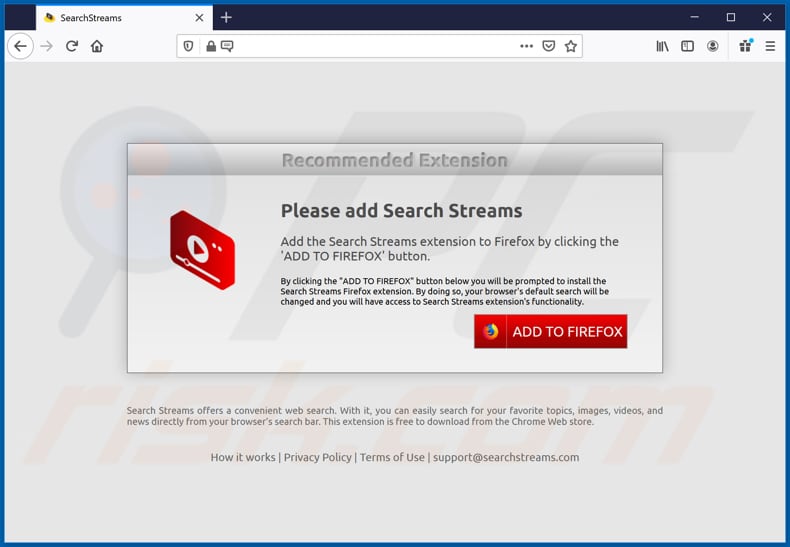Open Firefox account menu
Viewport: 790px width, 547px height.
[x=712, y=46]
